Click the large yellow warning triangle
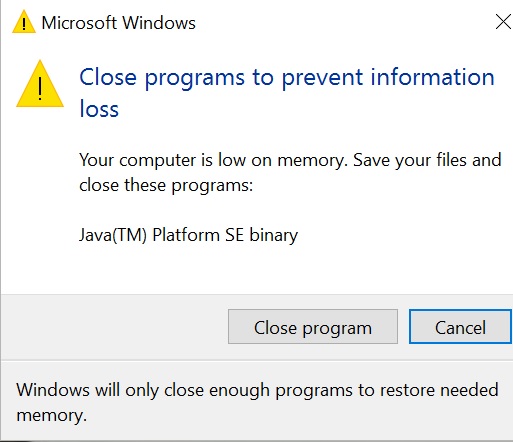513x442 pixels. pyautogui.click(x=40, y=84)
